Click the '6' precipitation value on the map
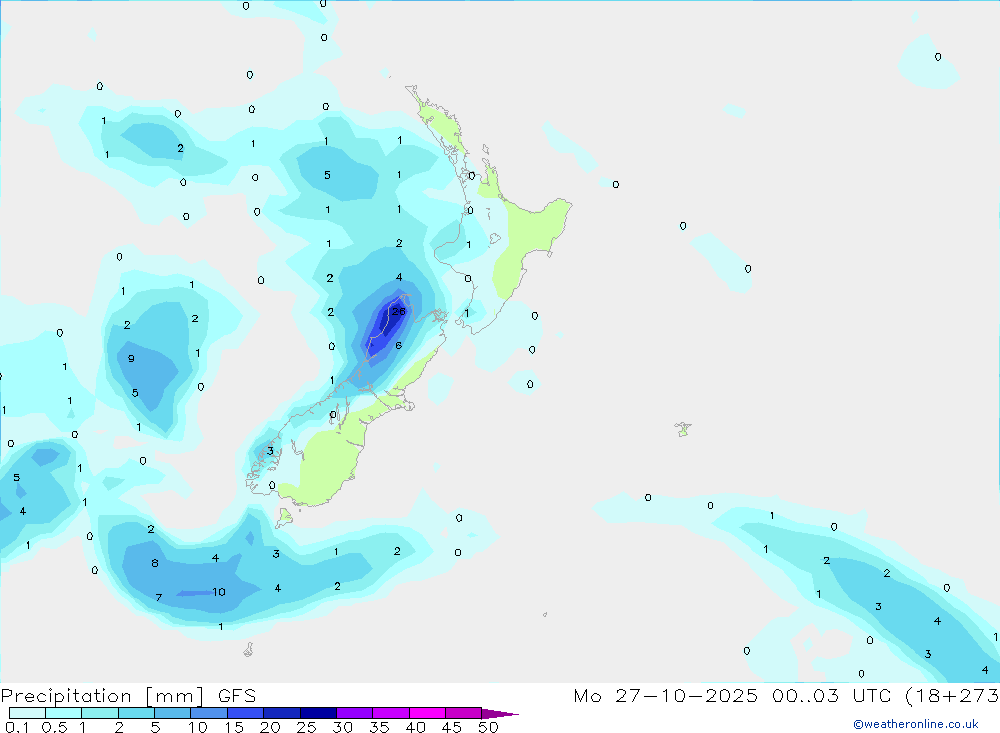This screenshot has height=733, width=1000. point(399,346)
